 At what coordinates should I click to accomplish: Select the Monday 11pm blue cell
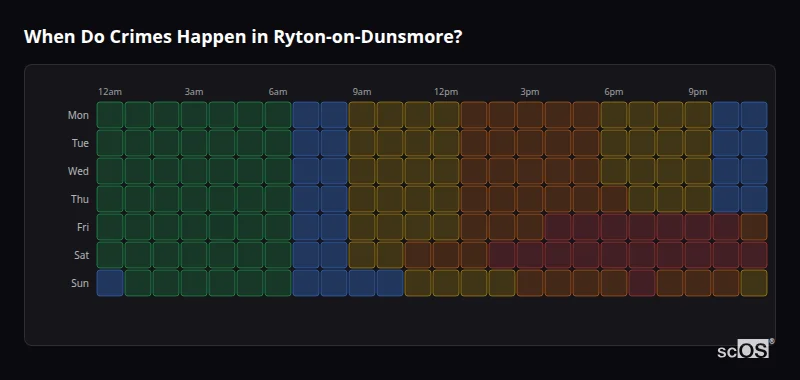click(x=754, y=115)
